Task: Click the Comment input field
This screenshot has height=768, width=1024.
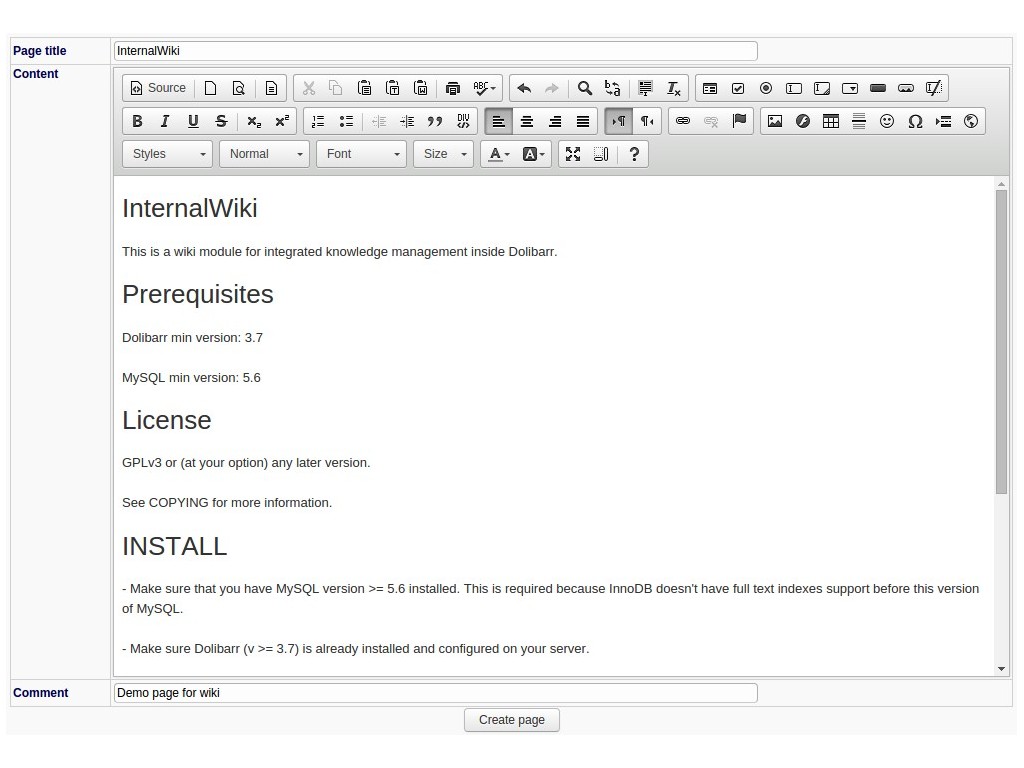Action: pyautogui.click(x=436, y=693)
